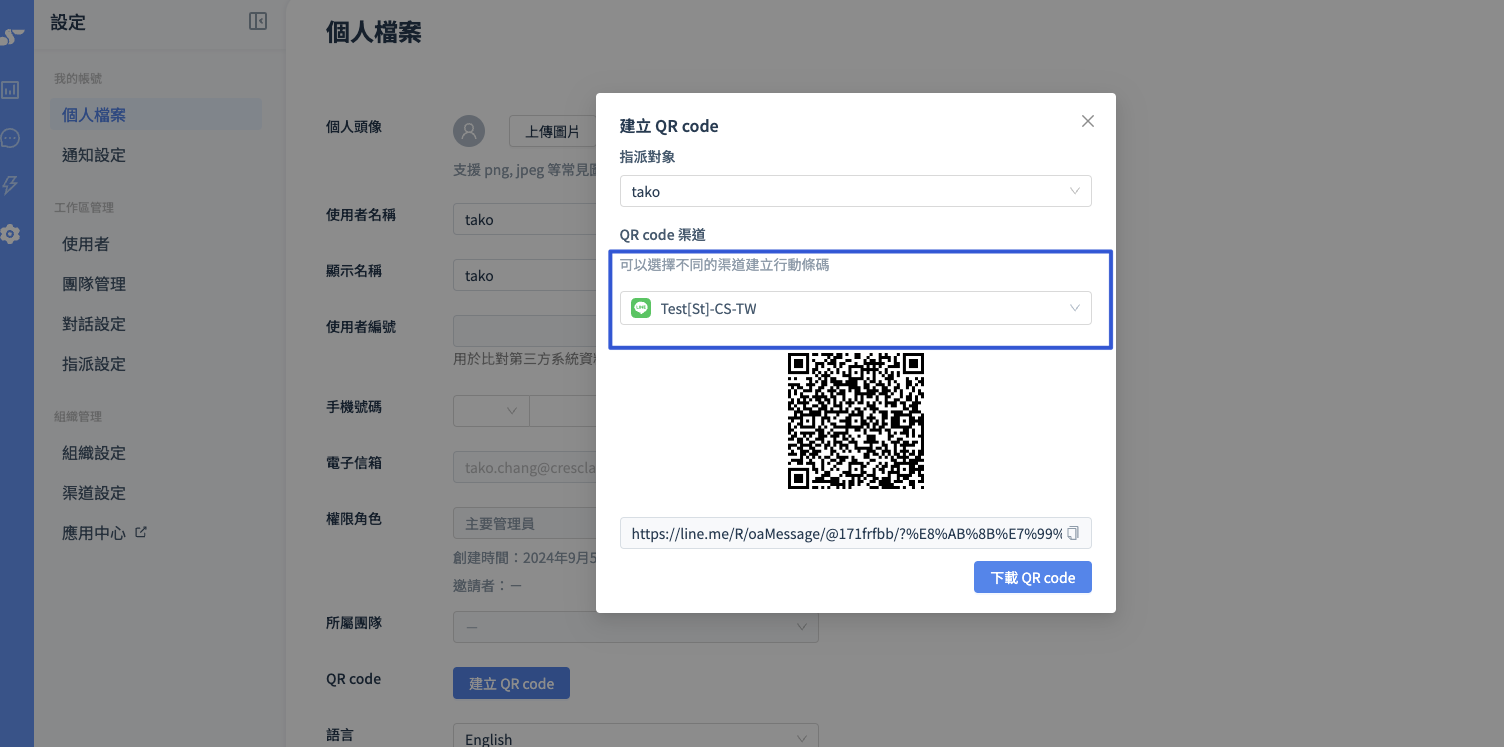Click the generated QR code image
The image size is (1504, 747).
point(856,421)
